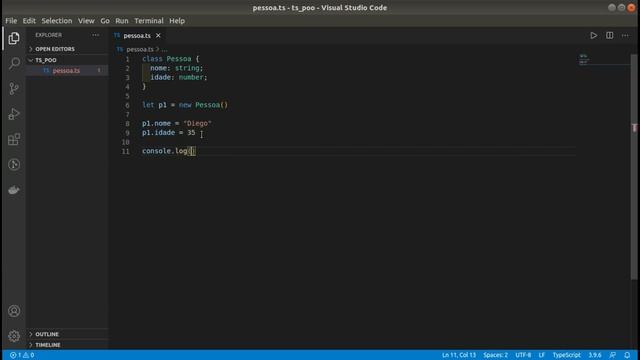Click pessoa.ts in the breadcrumb
Viewport: 640px width, 360px height.
140,49
